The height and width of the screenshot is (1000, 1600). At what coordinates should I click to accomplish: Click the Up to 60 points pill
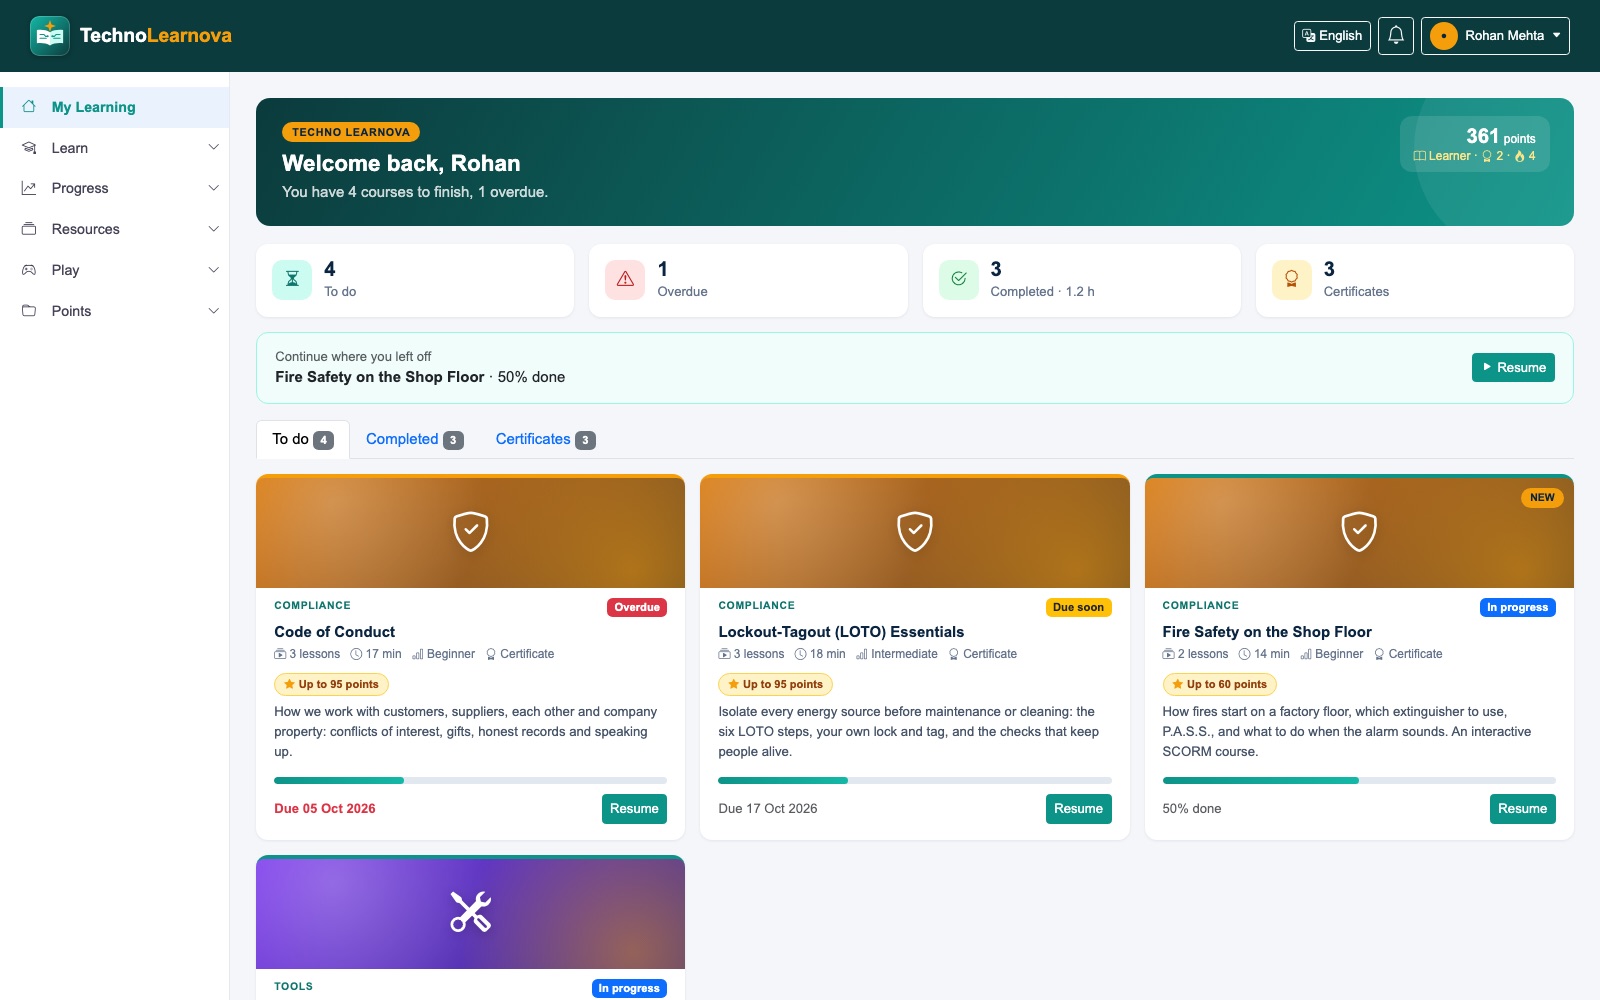click(x=1219, y=685)
